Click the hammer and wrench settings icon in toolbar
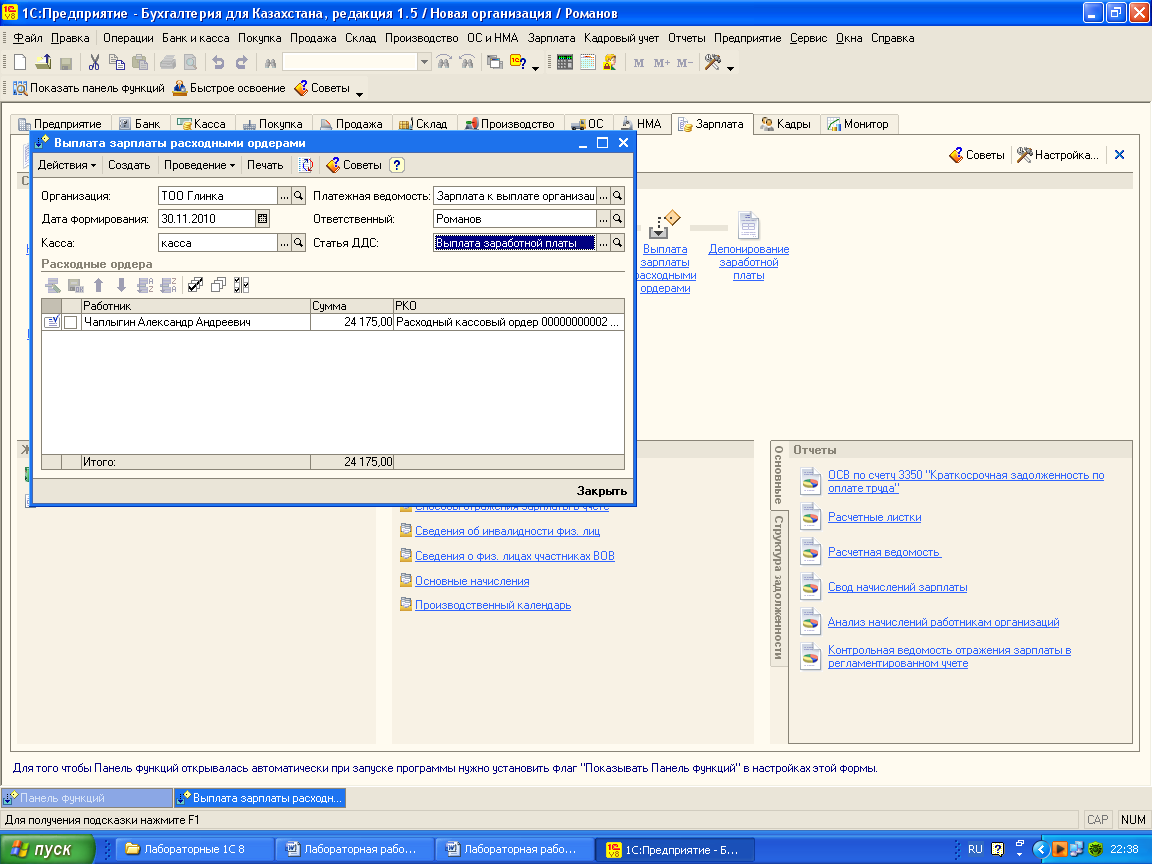Image resolution: width=1152 pixels, height=864 pixels. (712, 63)
